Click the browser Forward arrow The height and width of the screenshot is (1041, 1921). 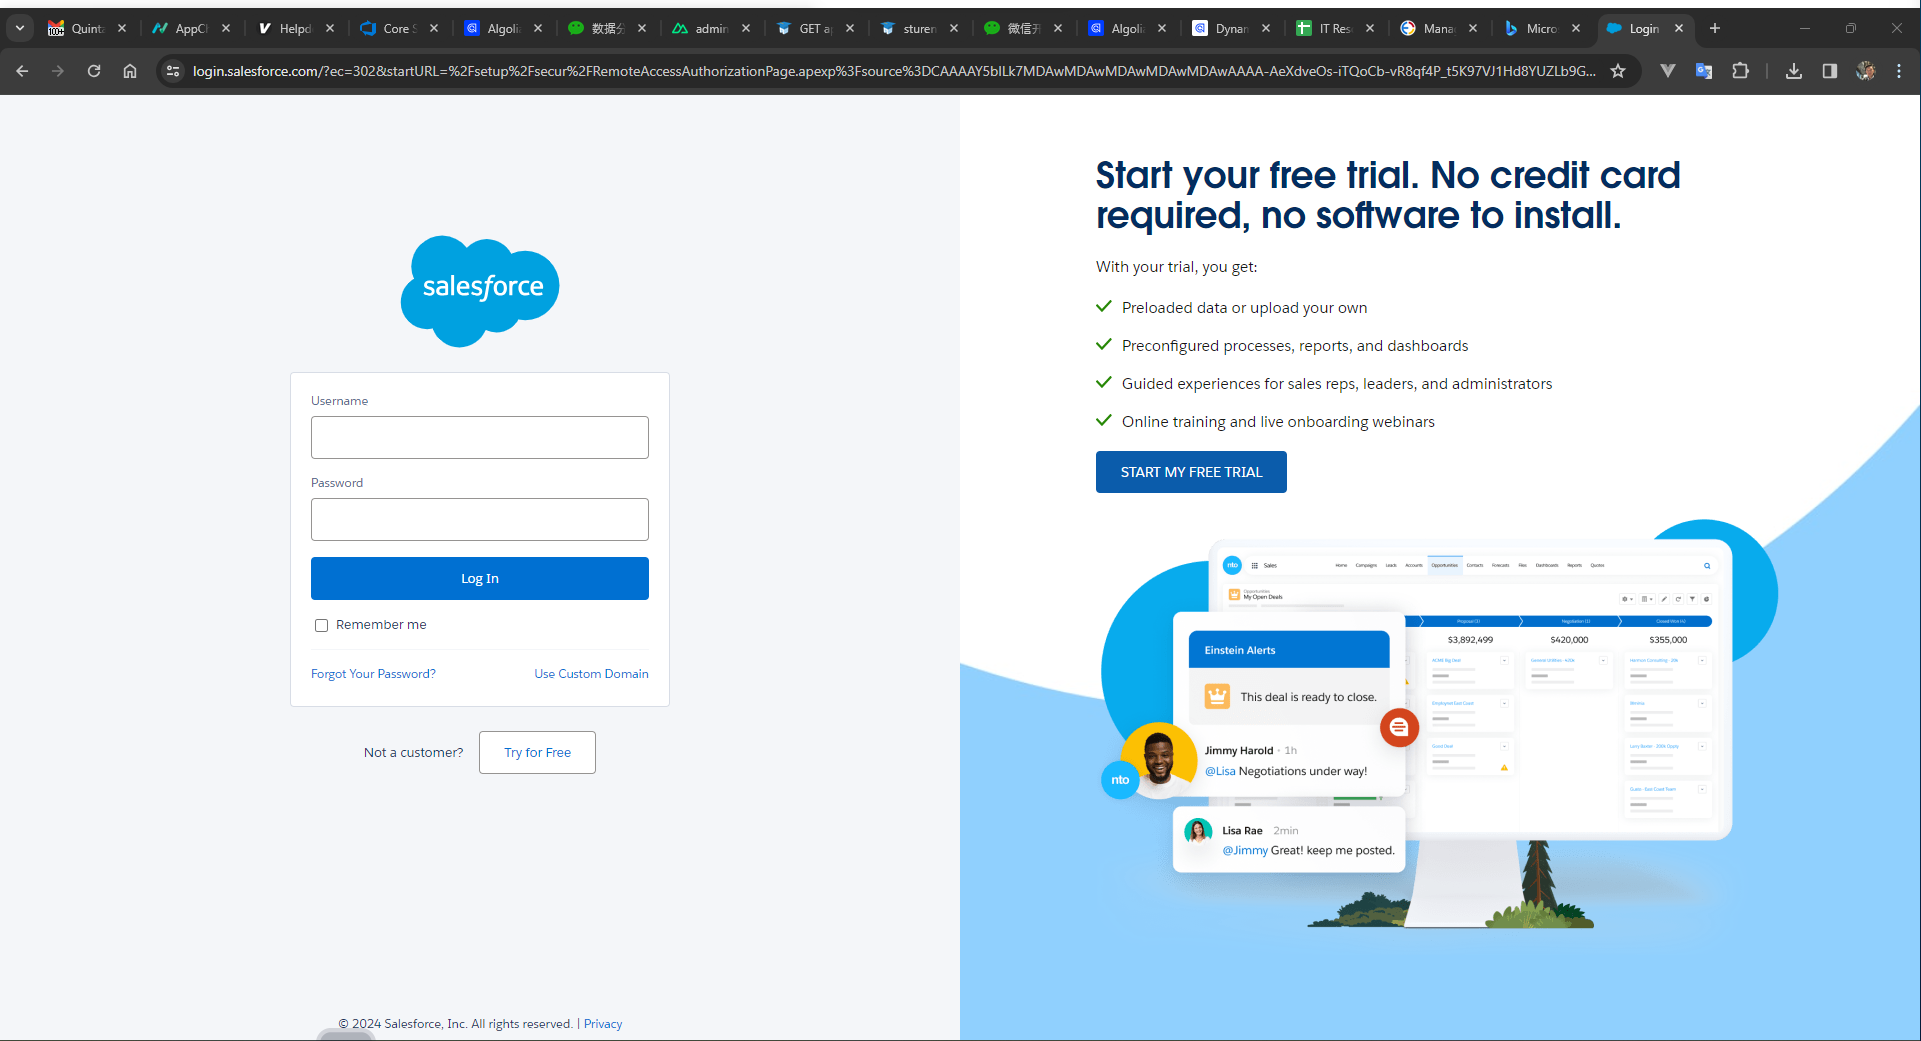[58, 71]
